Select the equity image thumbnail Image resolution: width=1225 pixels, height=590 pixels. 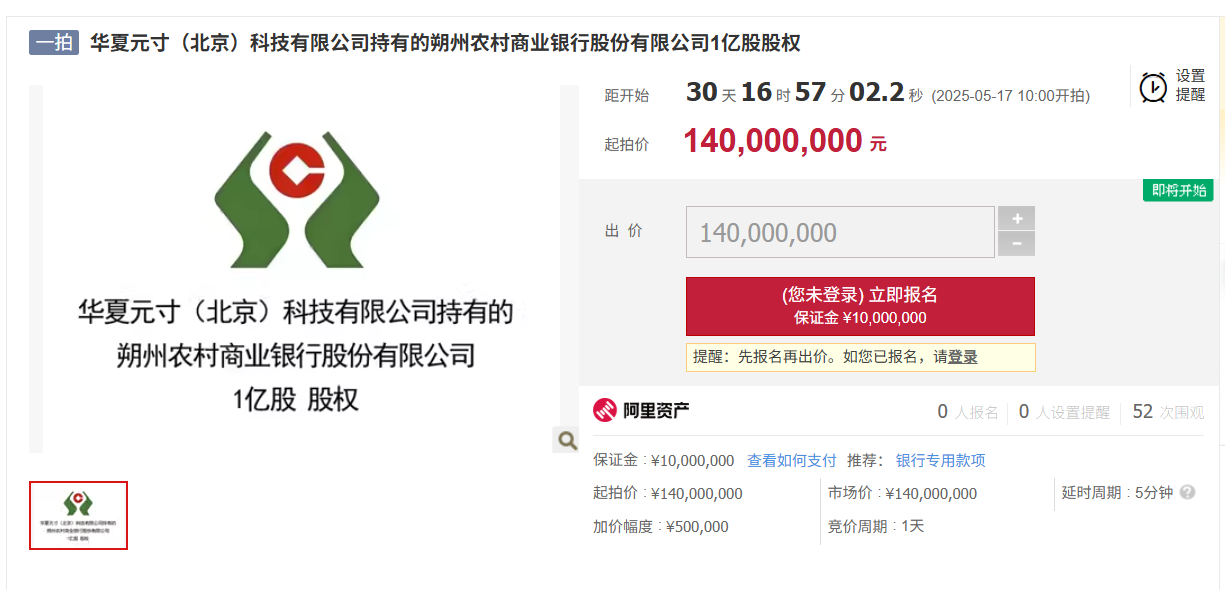pos(78,515)
